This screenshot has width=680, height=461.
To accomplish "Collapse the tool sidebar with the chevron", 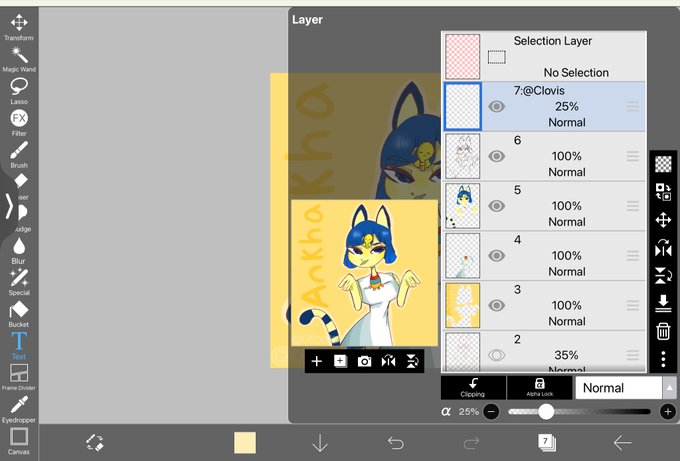I will click(x=9, y=206).
